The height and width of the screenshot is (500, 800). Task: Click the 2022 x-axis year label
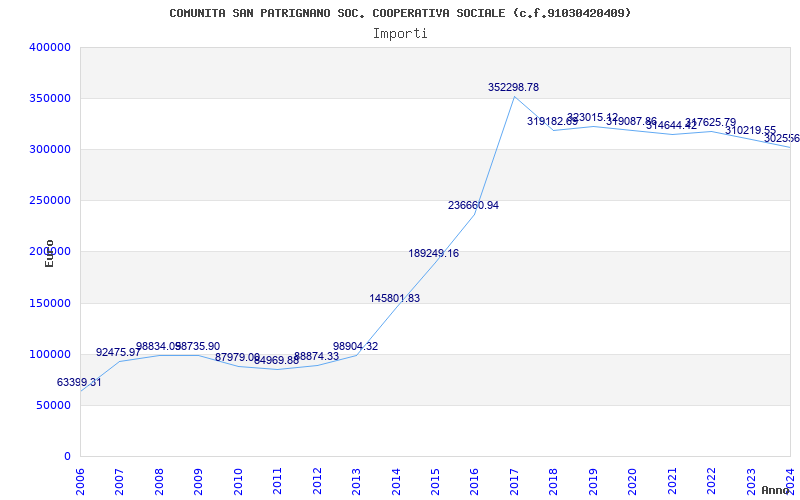coord(712,481)
